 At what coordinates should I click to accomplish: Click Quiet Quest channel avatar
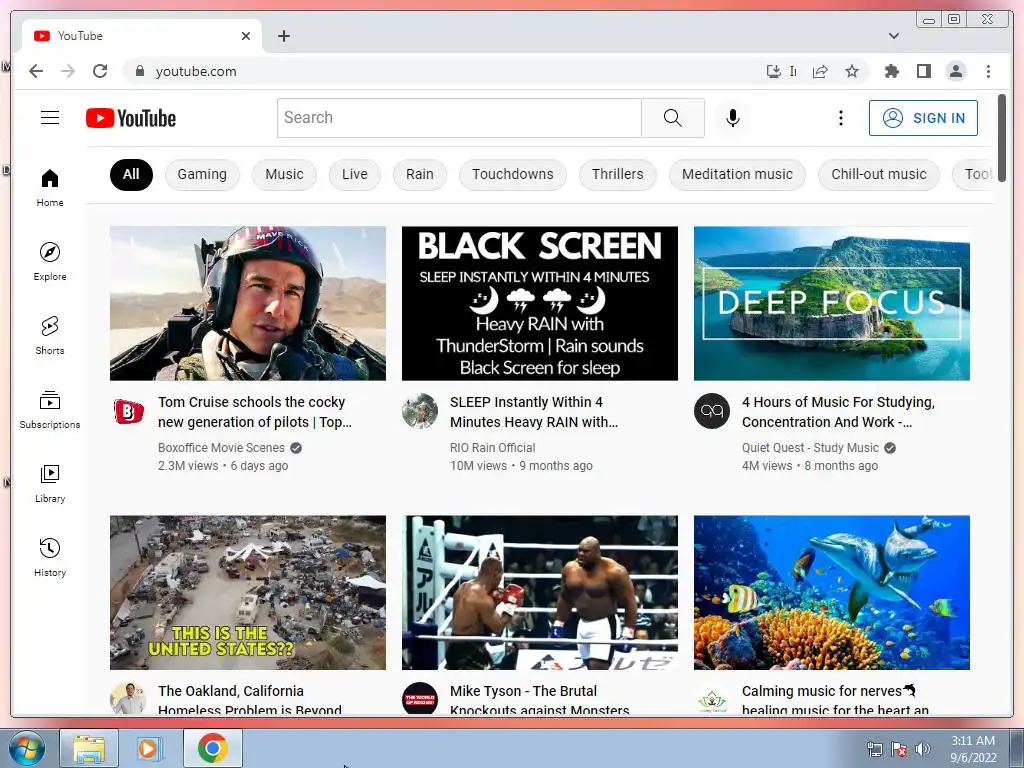[x=712, y=411]
